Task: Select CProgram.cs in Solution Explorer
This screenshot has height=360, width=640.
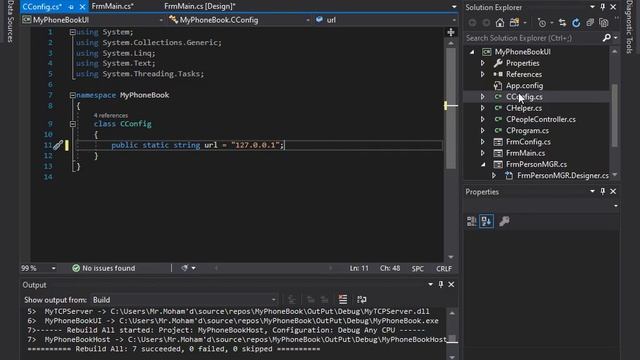Action: [527, 131]
